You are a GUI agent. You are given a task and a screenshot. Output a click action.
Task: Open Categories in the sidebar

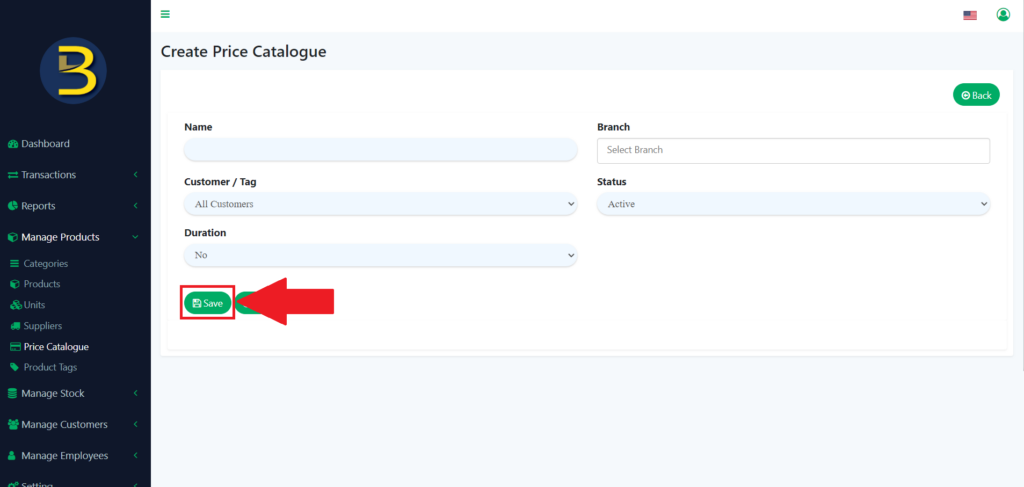(45, 264)
